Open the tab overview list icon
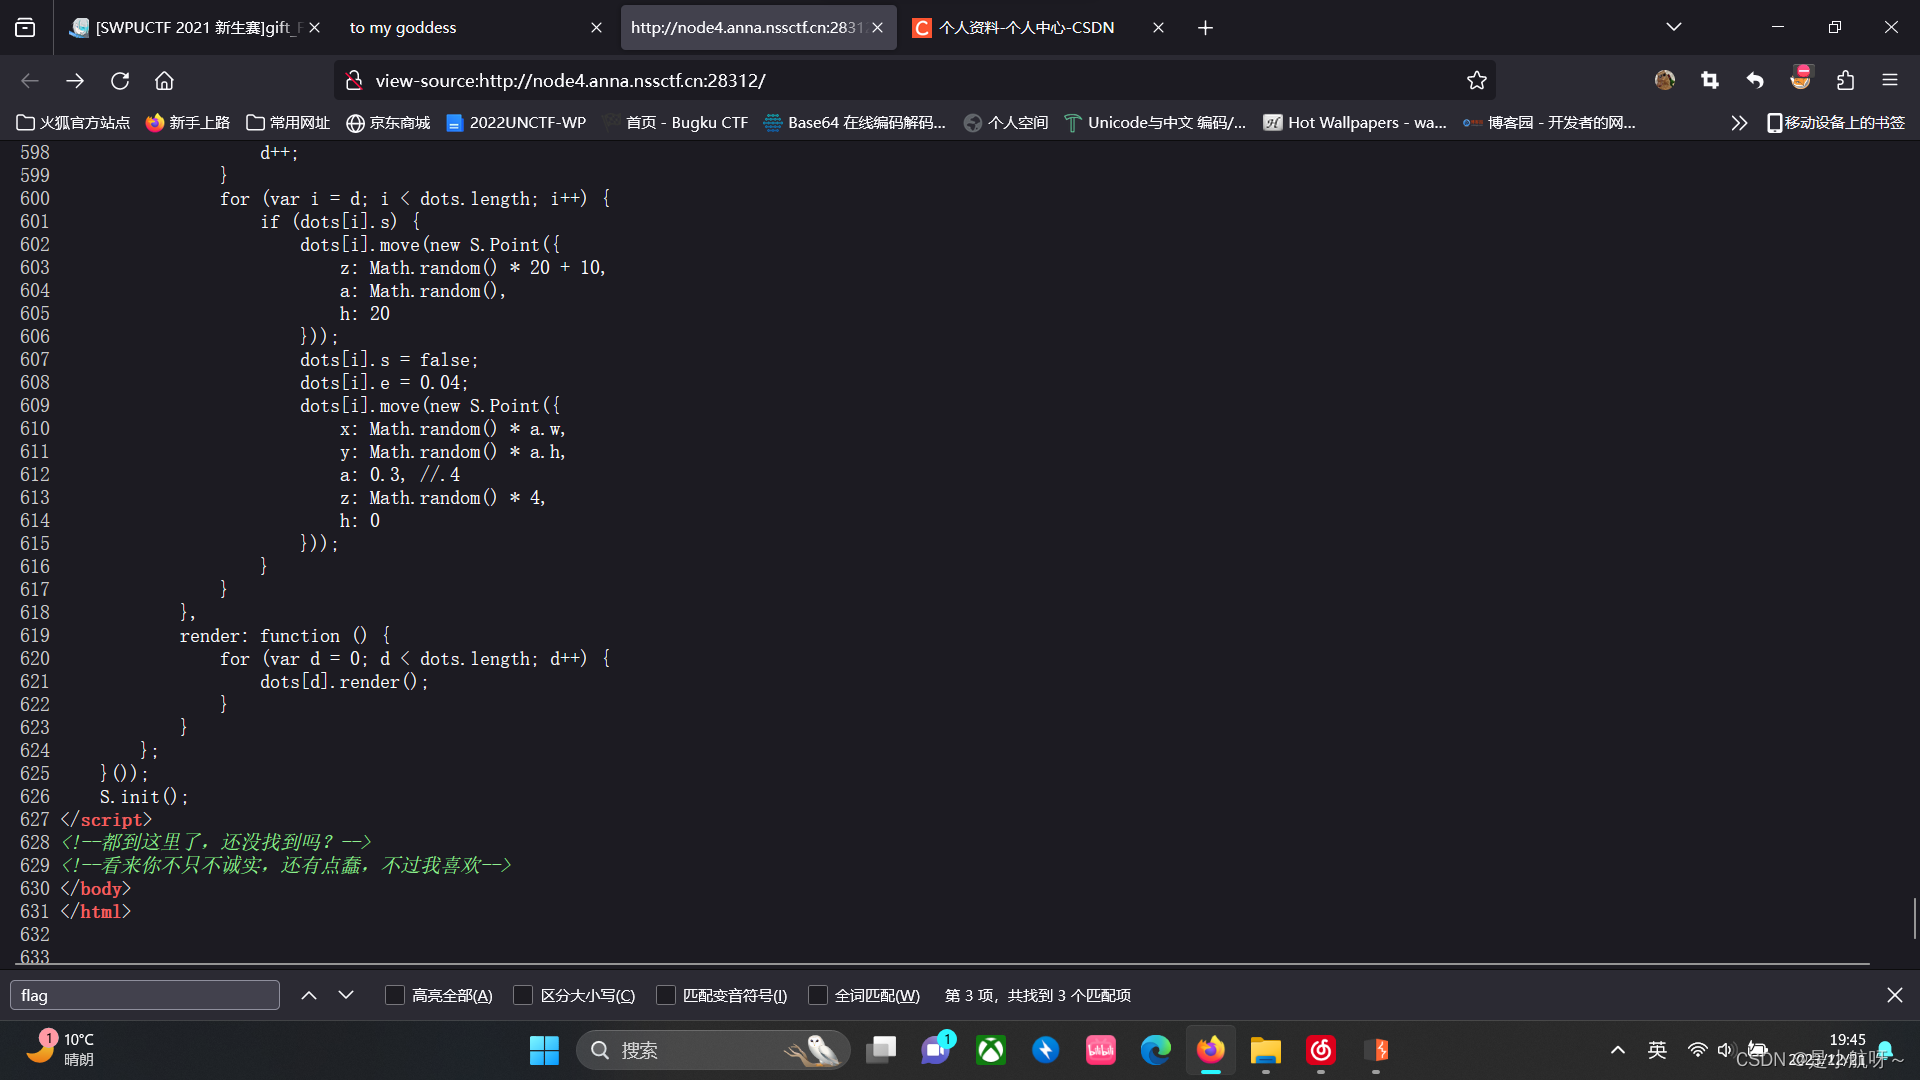 [x=1673, y=27]
